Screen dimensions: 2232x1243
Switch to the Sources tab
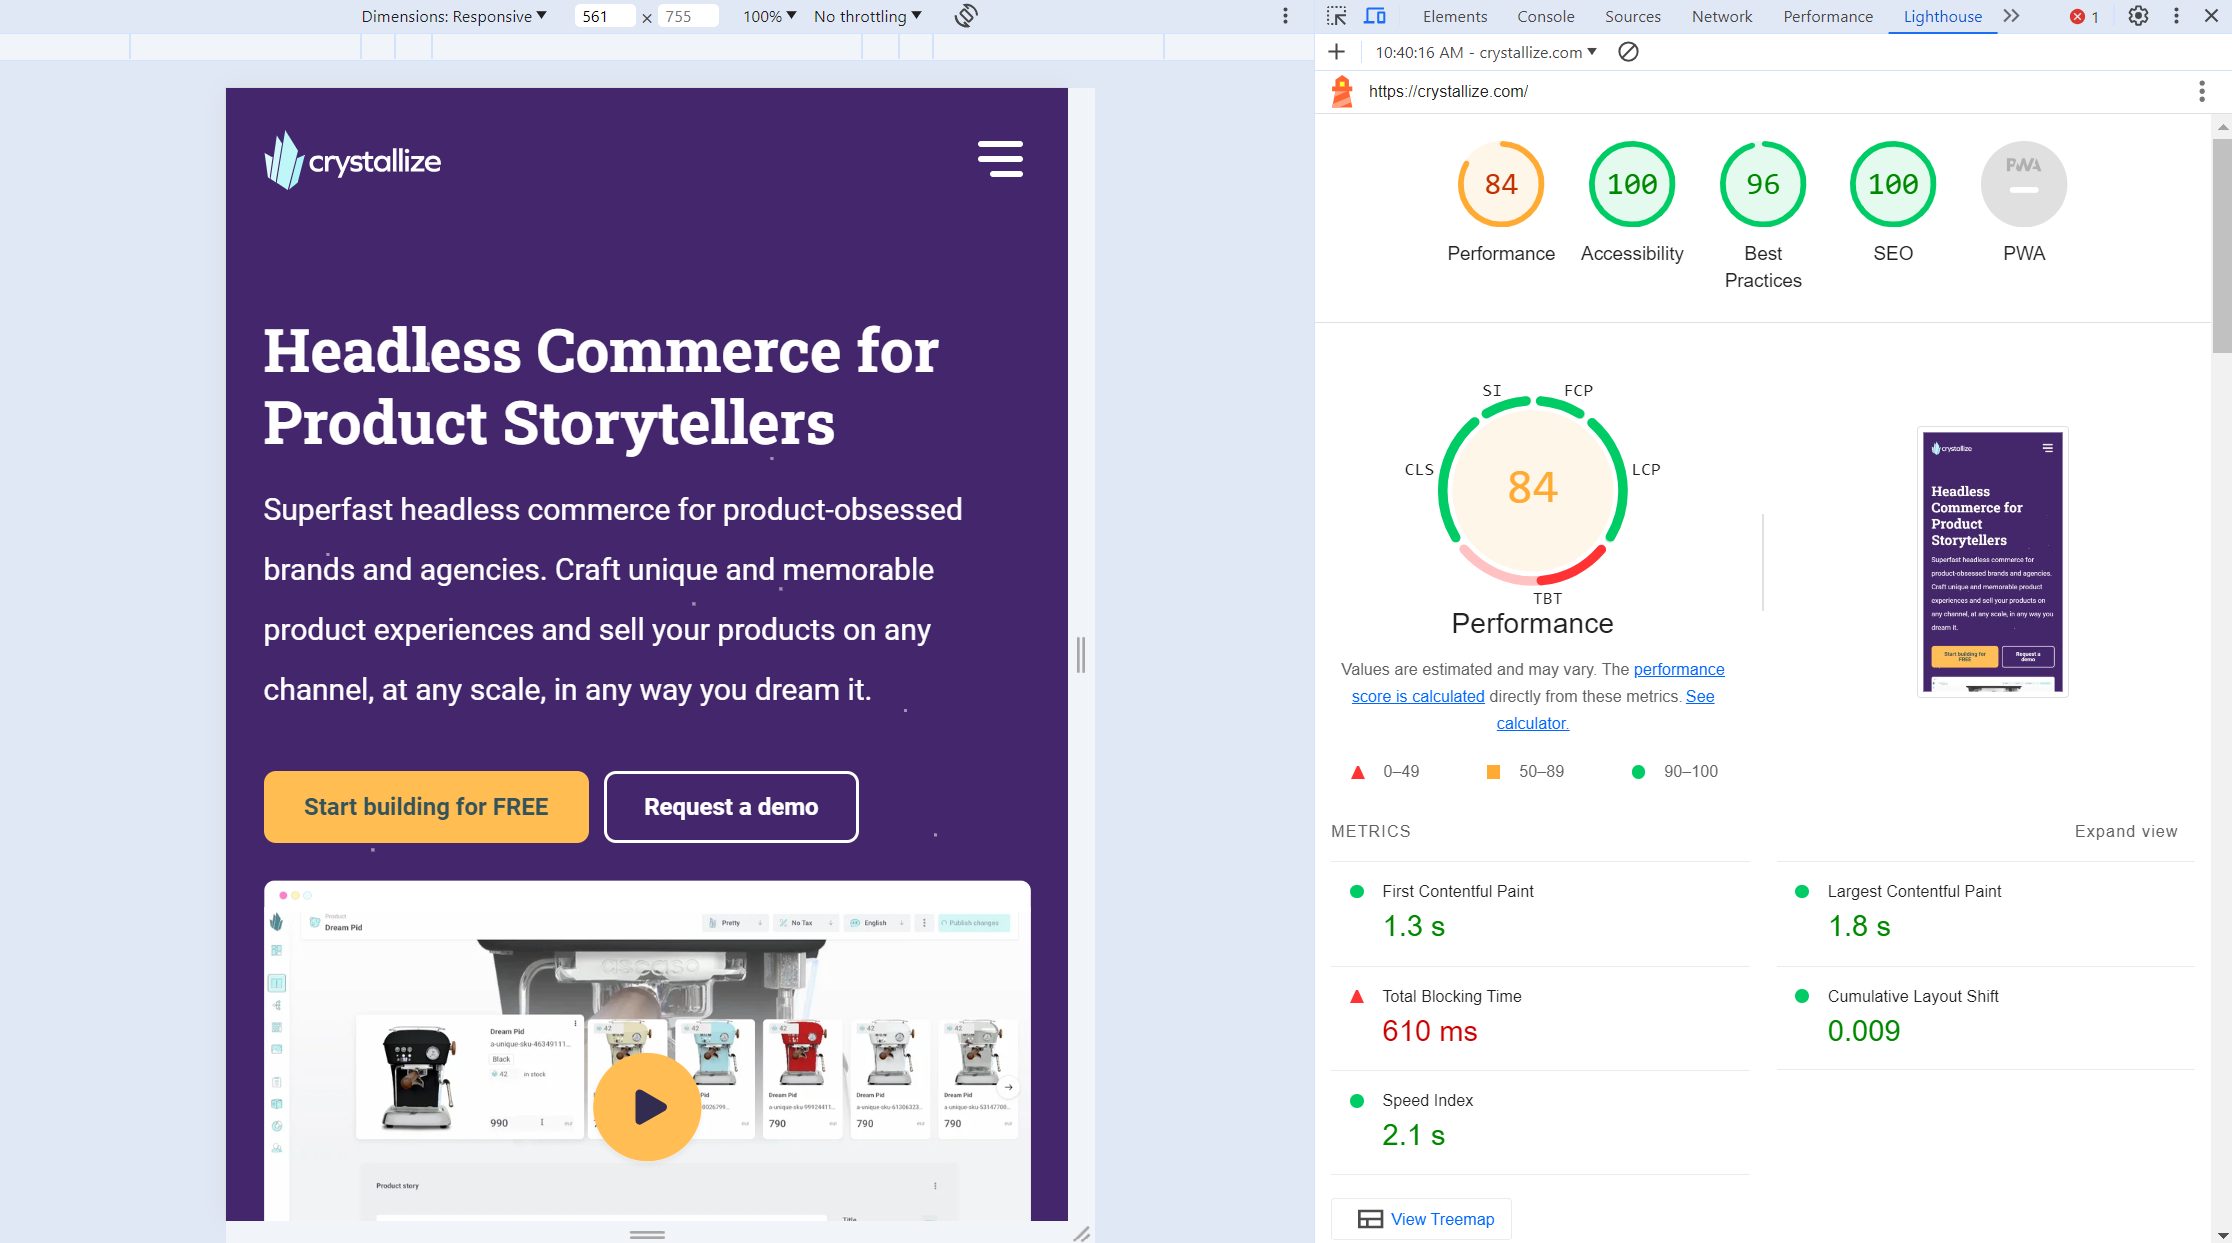pyautogui.click(x=1632, y=16)
